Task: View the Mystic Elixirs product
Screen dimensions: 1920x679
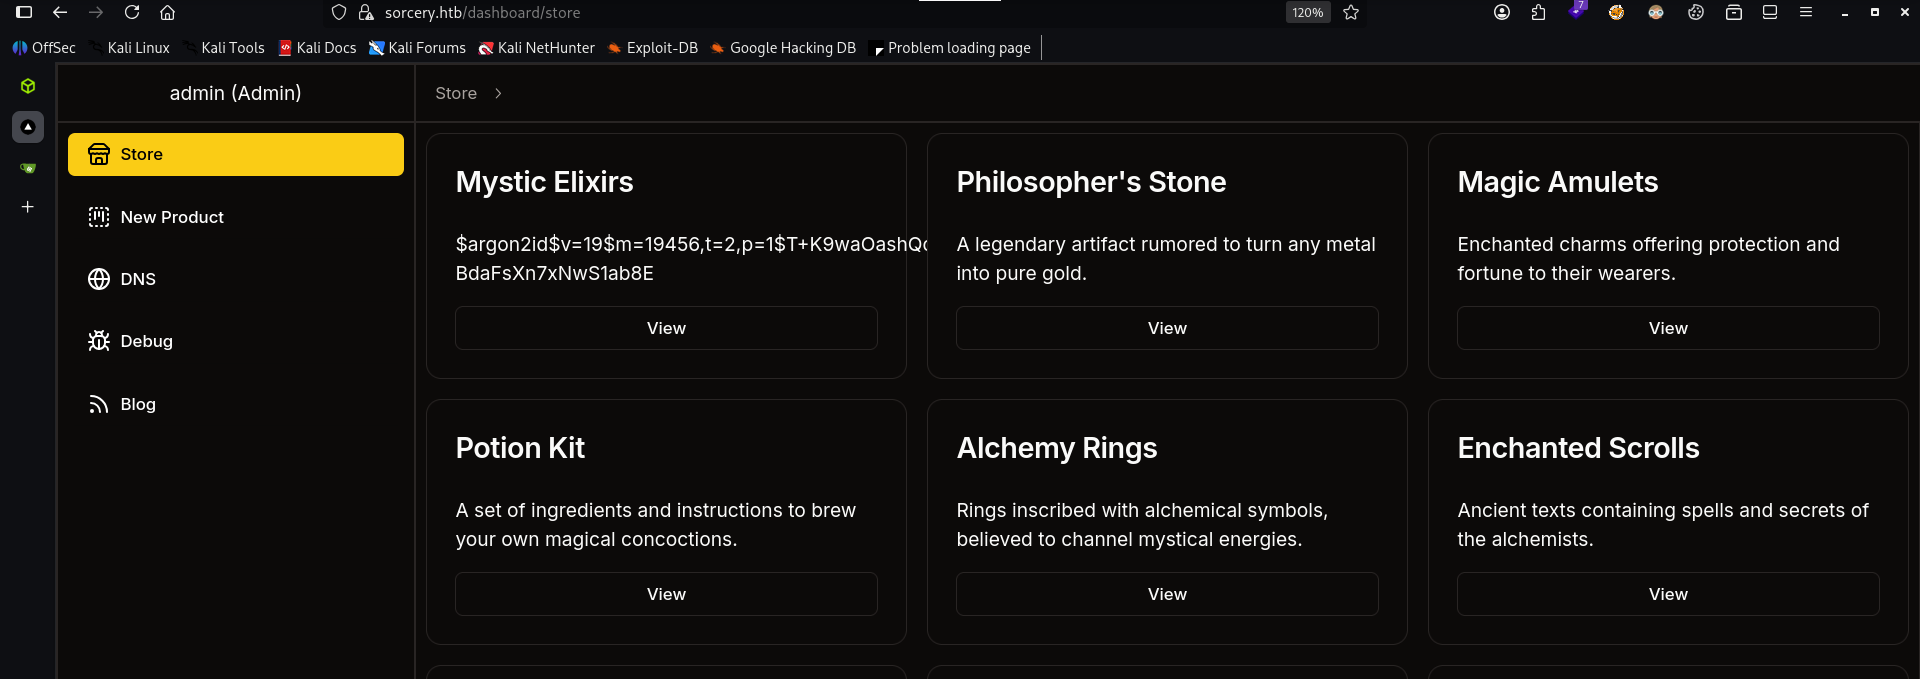Action: tap(666, 328)
